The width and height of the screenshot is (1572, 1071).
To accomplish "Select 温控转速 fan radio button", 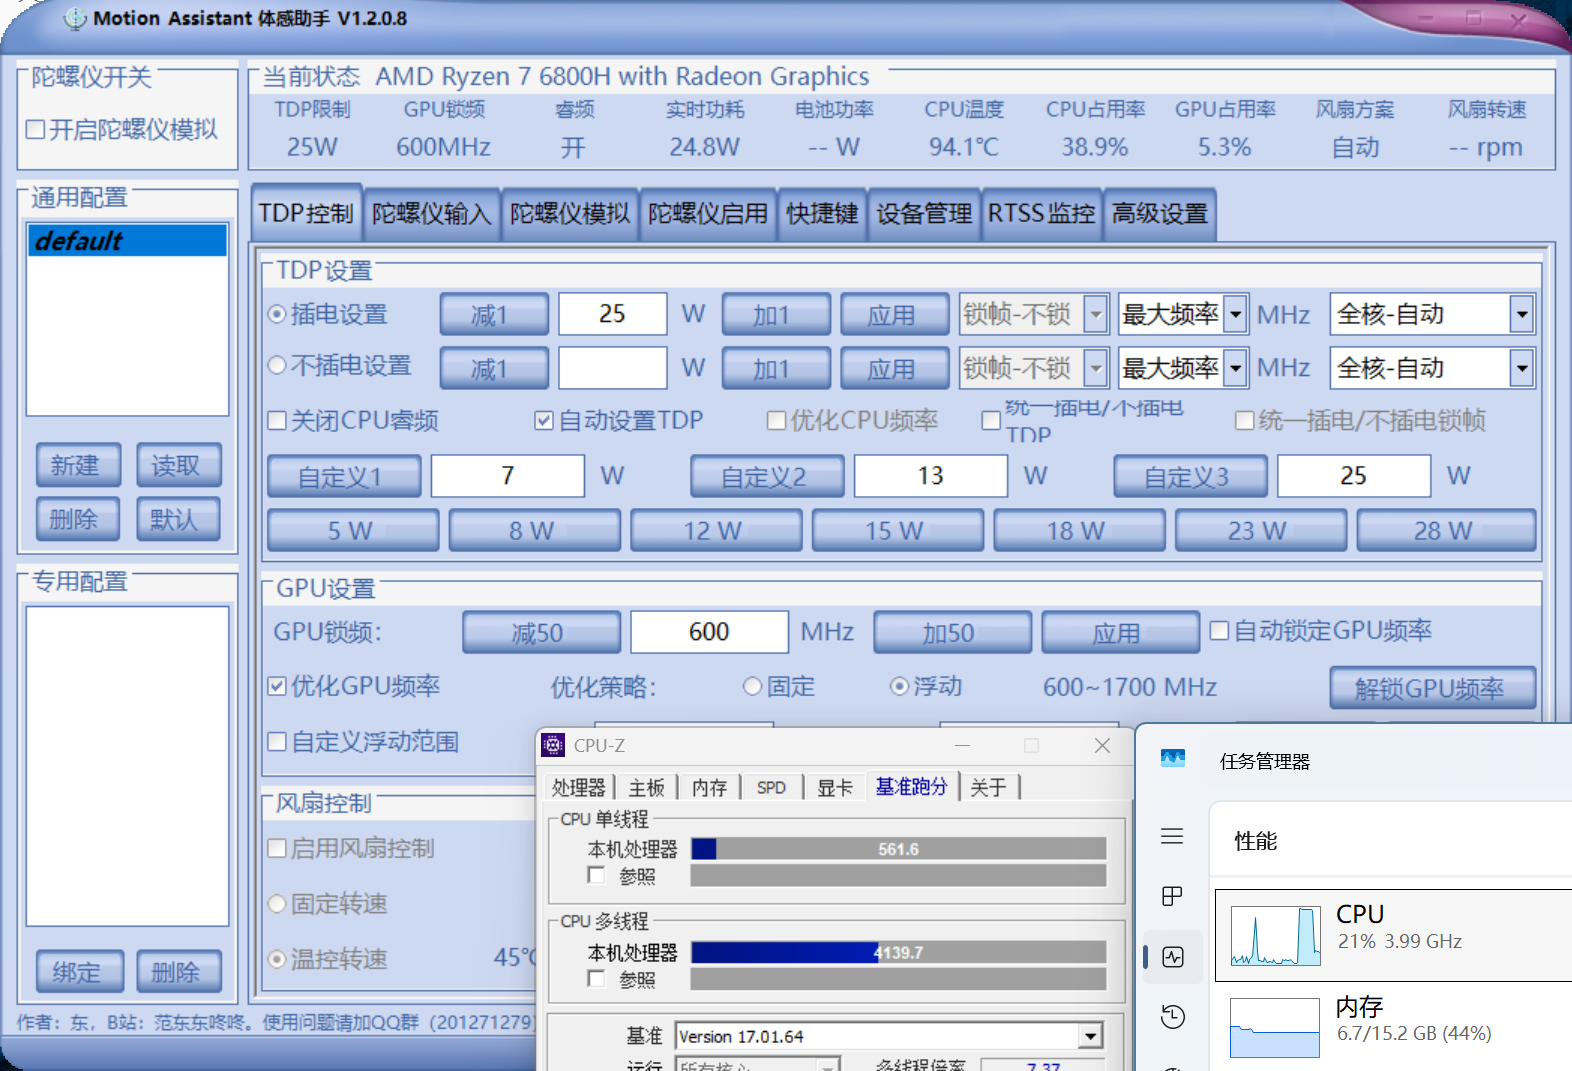I will pos(277,958).
